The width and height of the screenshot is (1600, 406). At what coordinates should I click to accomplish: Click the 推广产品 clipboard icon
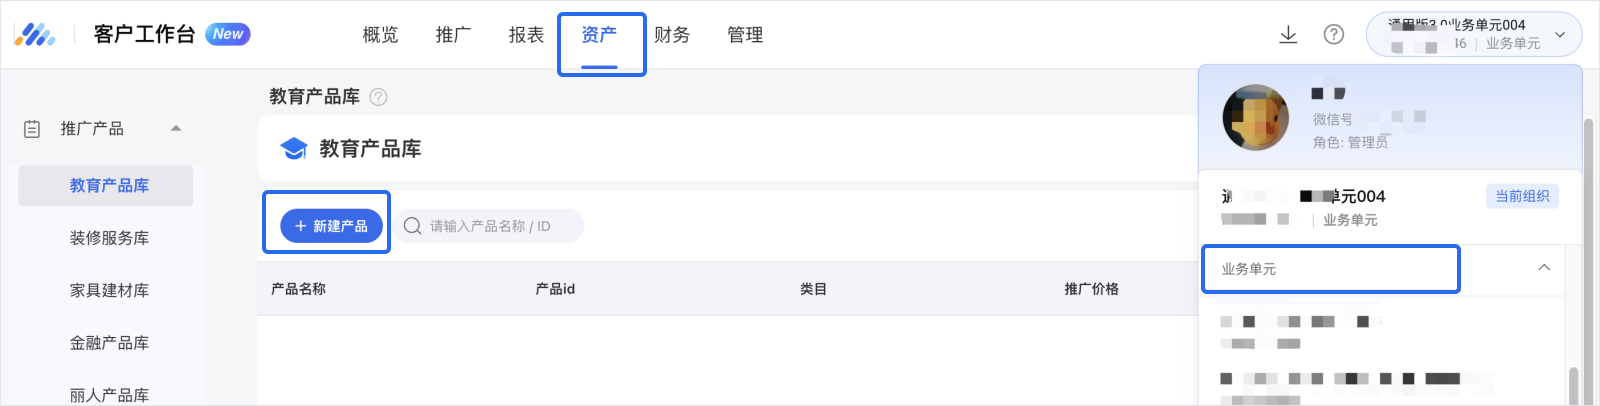tap(32, 129)
